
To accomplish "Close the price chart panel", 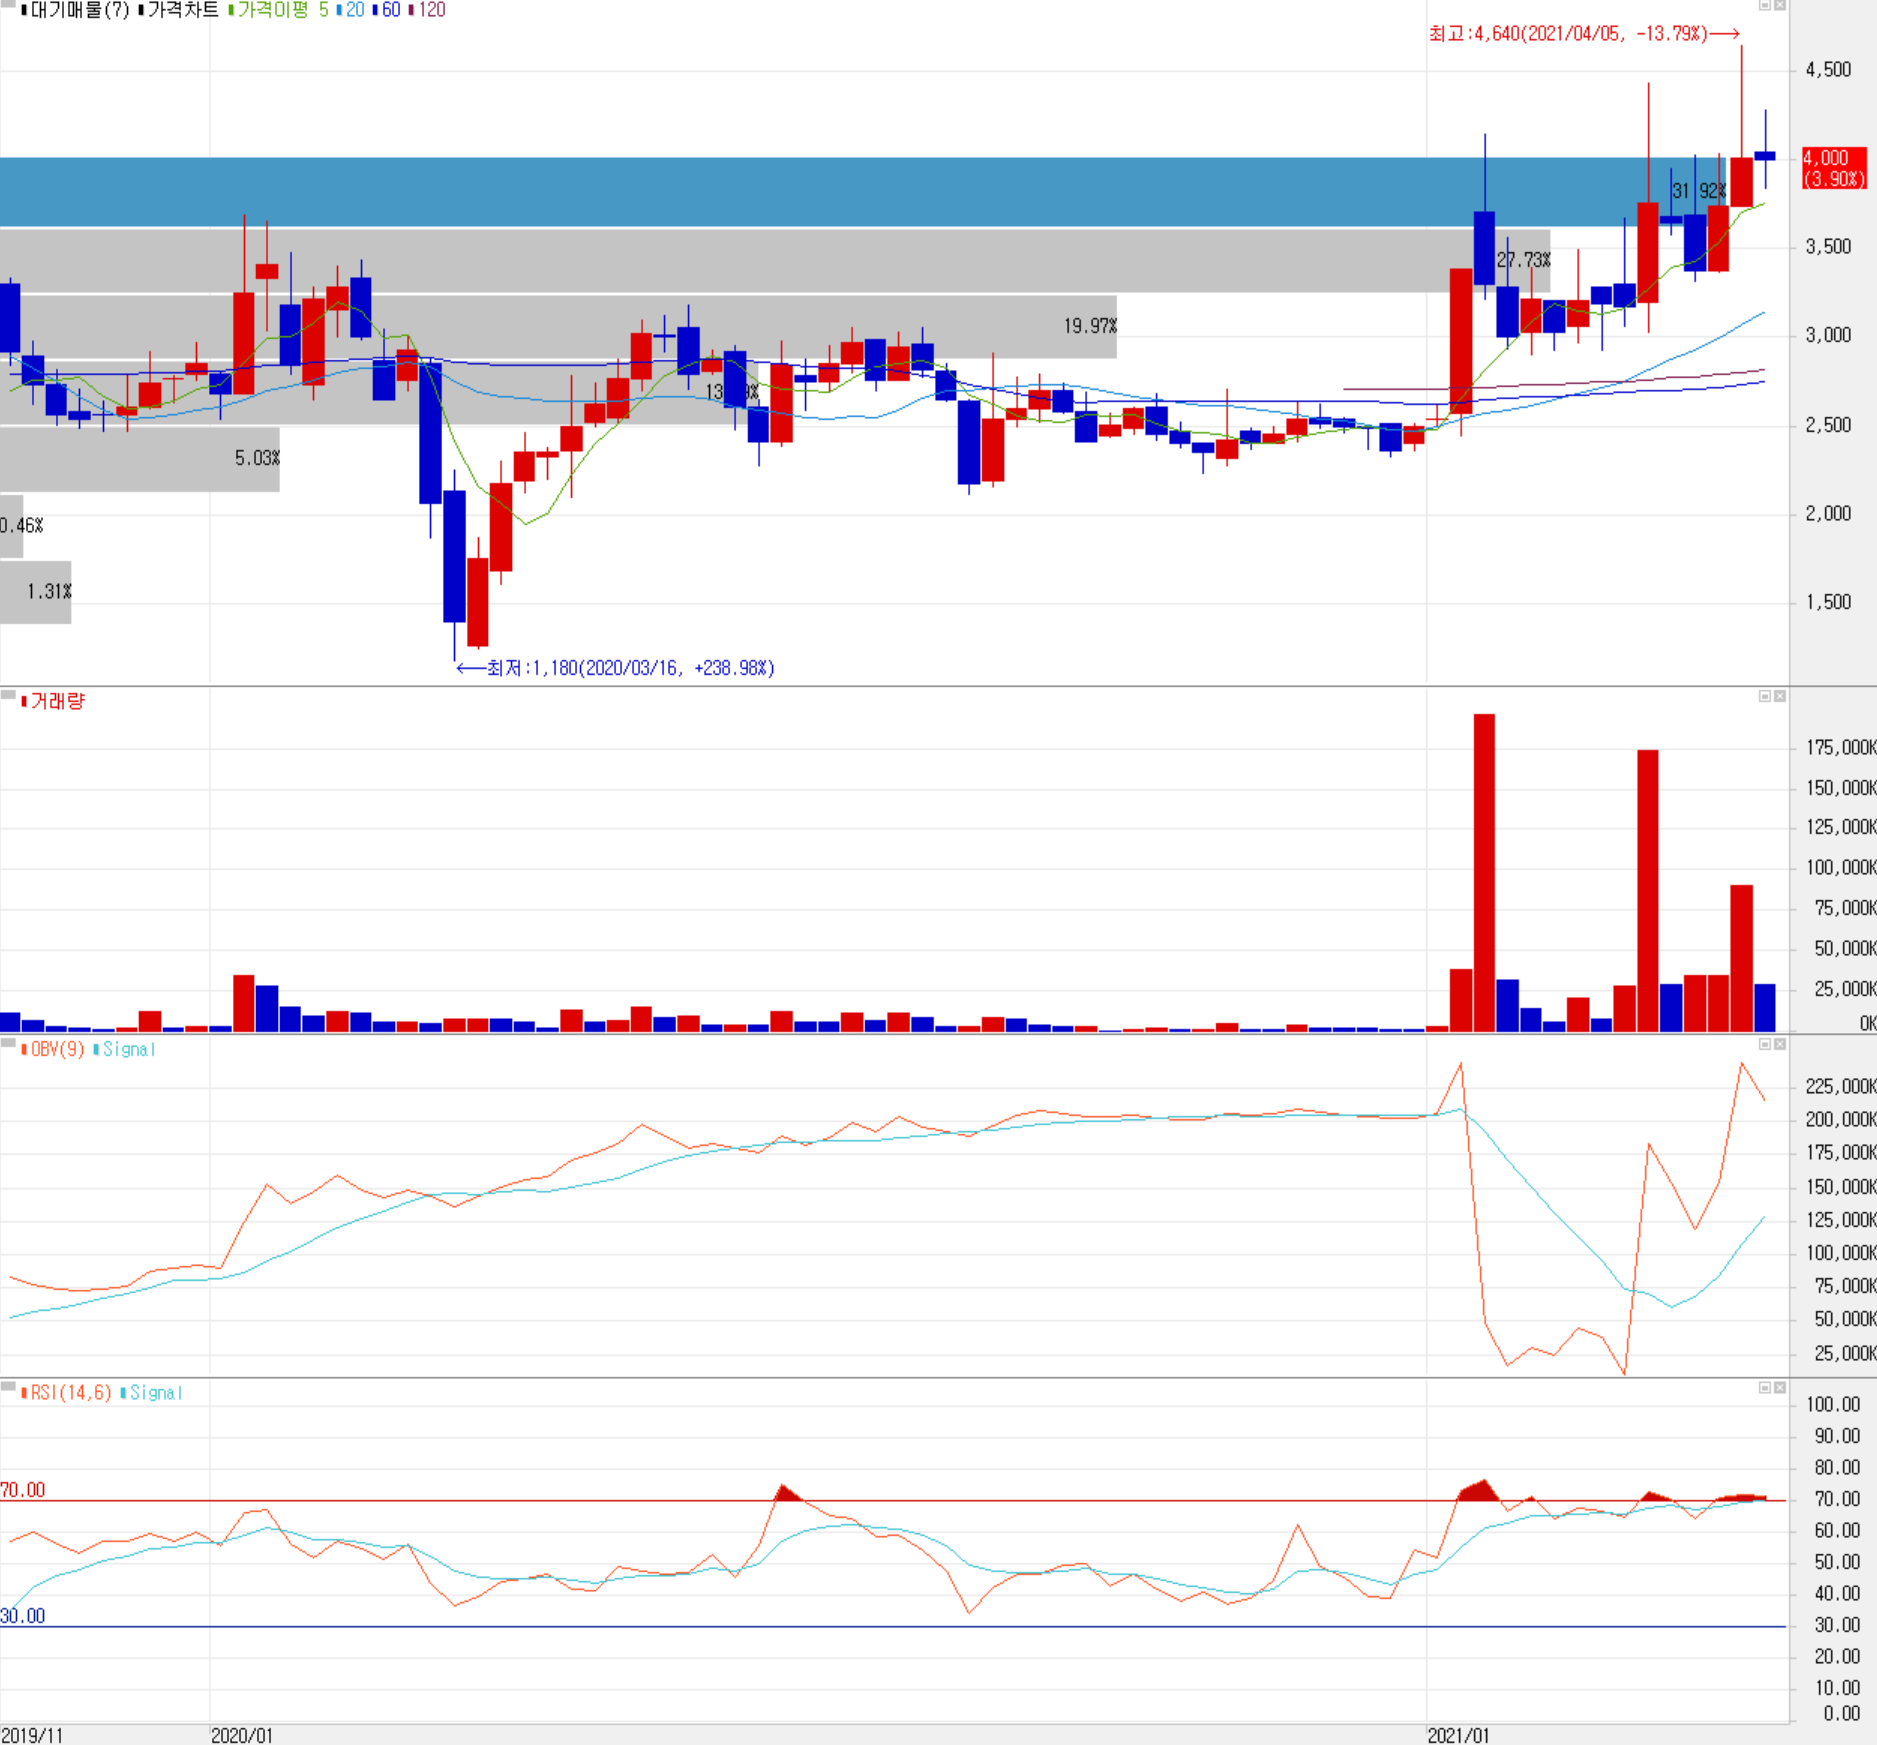I will point(1780,5).
